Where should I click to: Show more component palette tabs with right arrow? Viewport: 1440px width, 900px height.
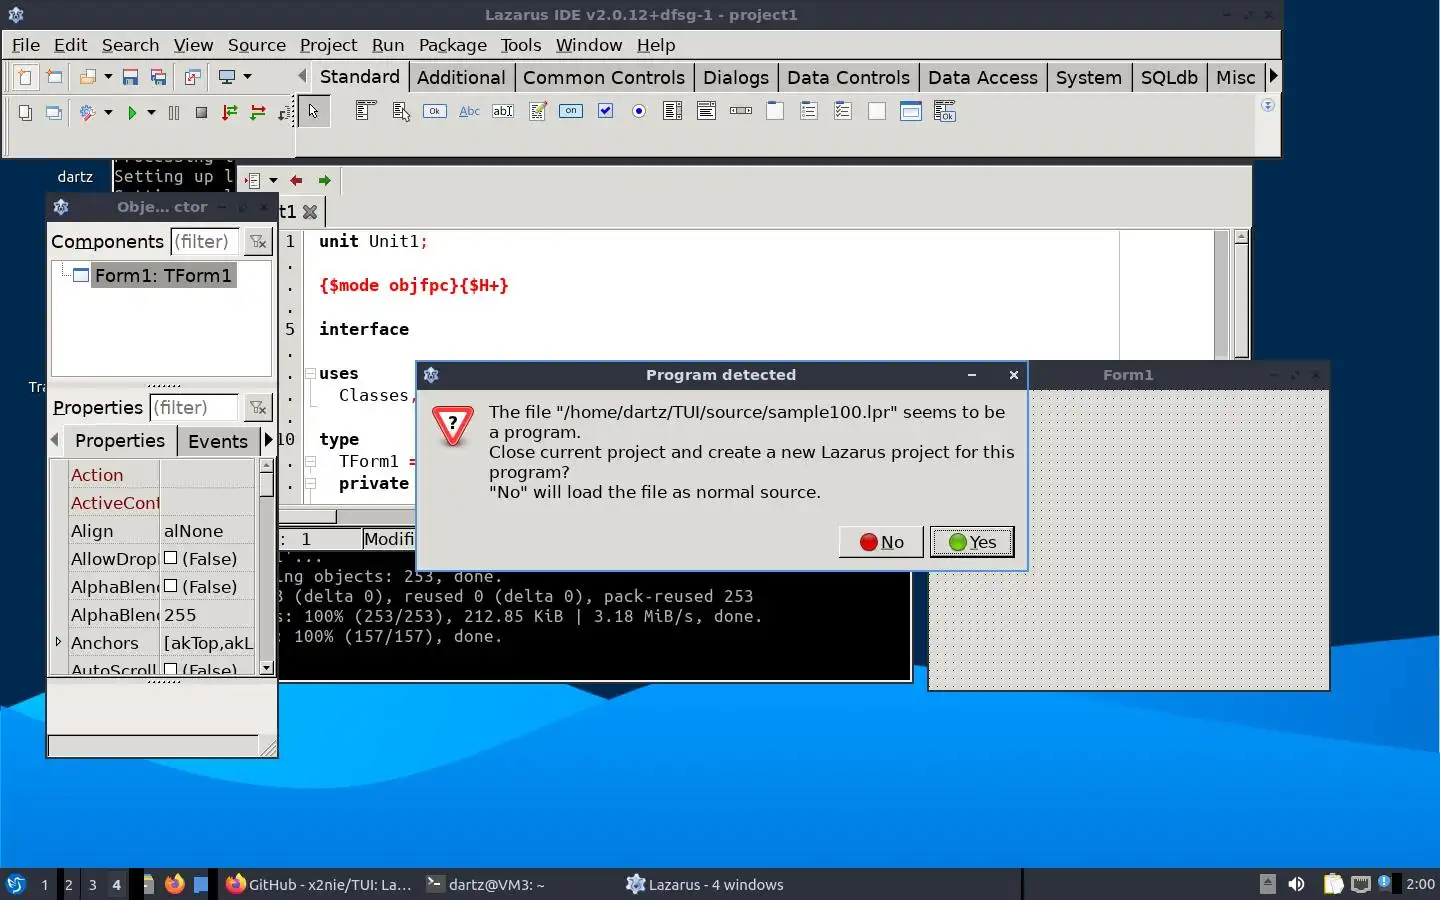1273,76
